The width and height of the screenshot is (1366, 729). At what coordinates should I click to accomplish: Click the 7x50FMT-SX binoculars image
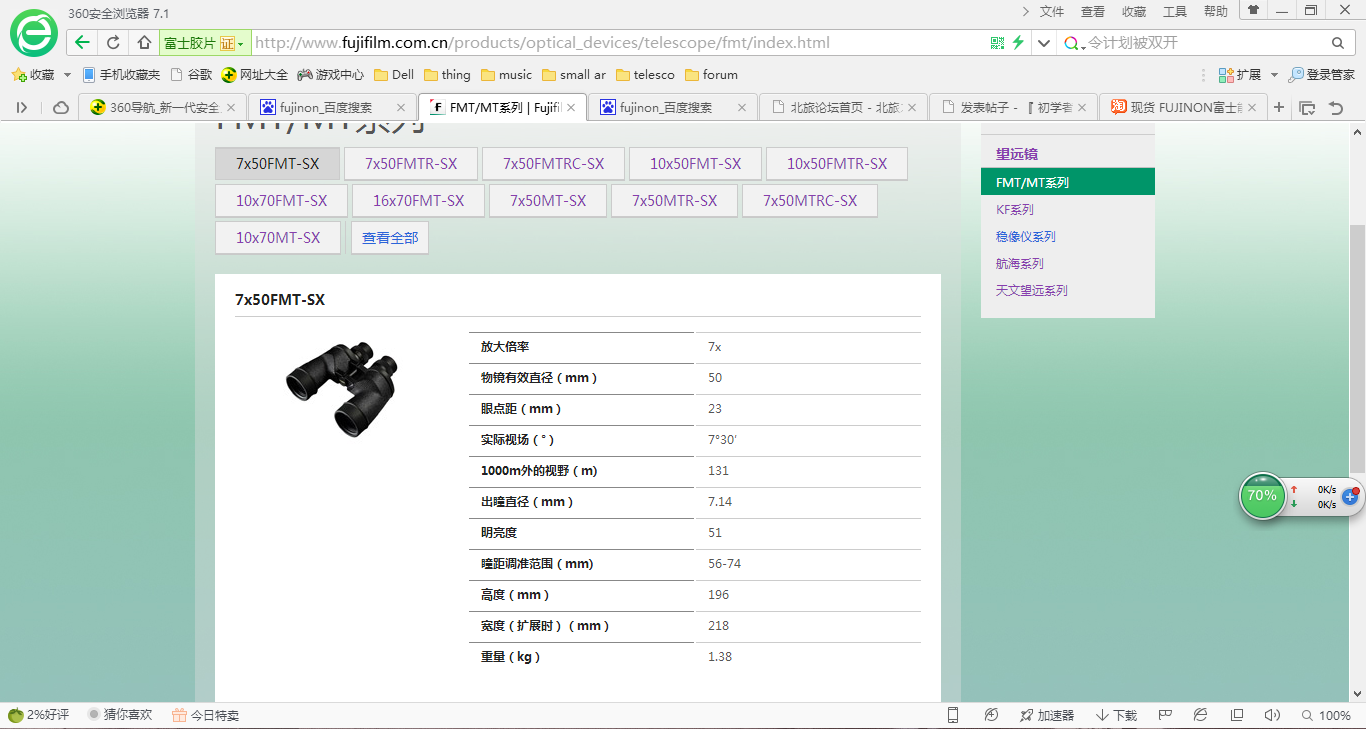(340, 388)
